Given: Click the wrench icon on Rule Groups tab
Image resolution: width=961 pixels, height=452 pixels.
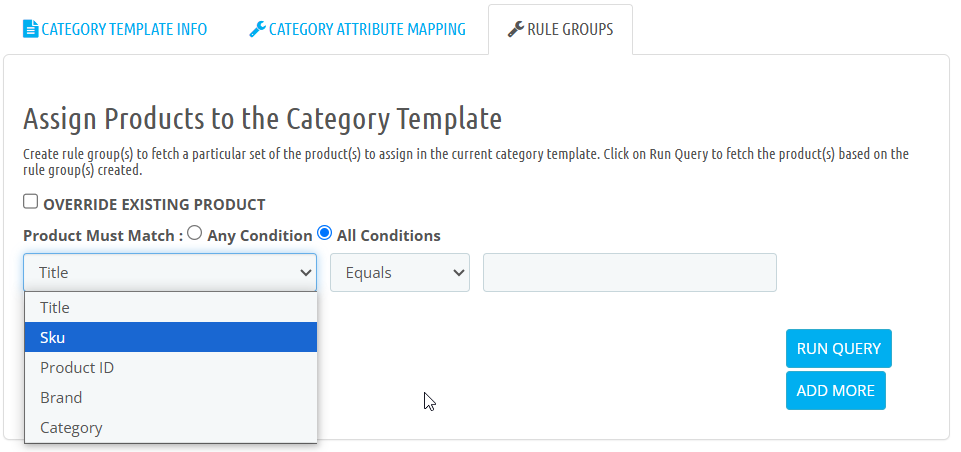Looking at the screenshot, I should (x=516, y=29).
